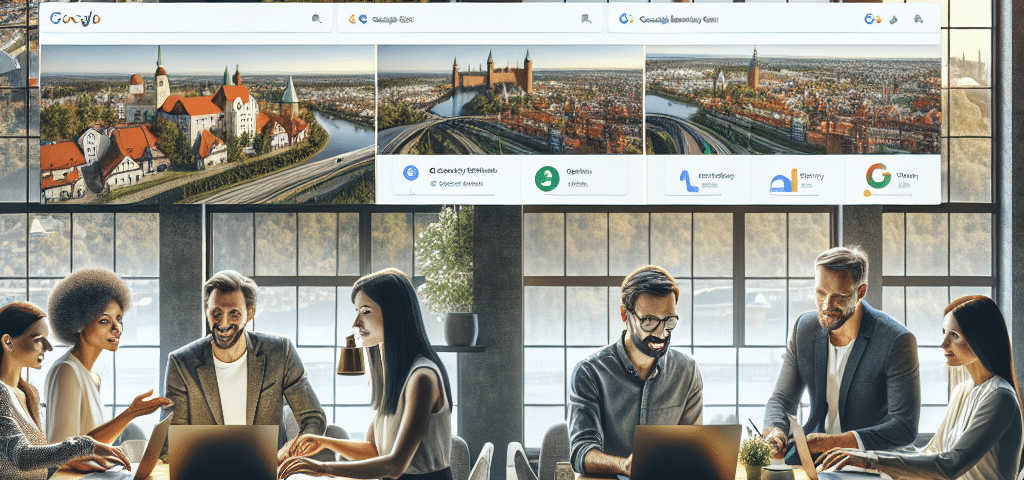Click the orange-blue logo in the middle search bar
The height and width of the screenshot is (480, 1024).
[x=357, y=20]
